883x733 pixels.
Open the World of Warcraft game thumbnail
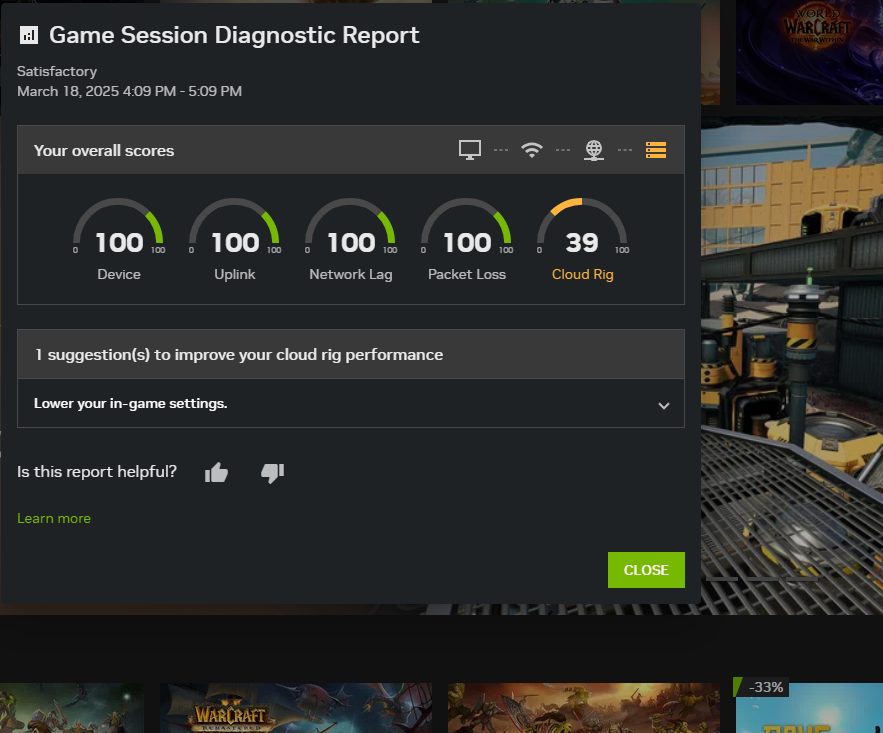pos(809,52)
